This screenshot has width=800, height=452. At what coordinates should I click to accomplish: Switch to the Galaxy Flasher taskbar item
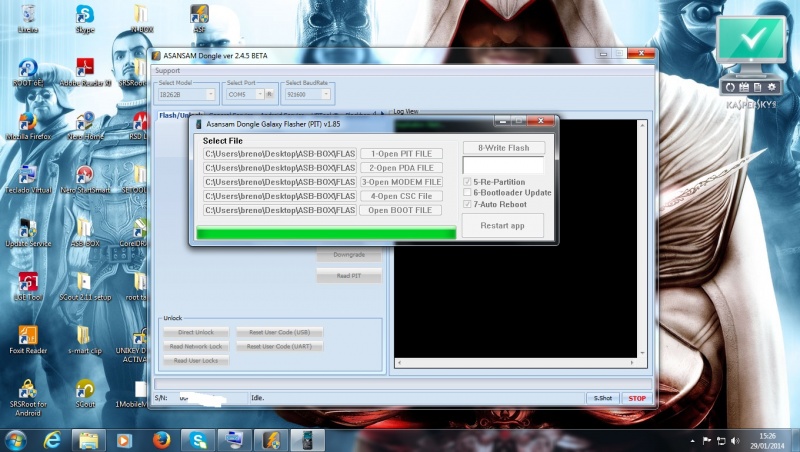307,440
